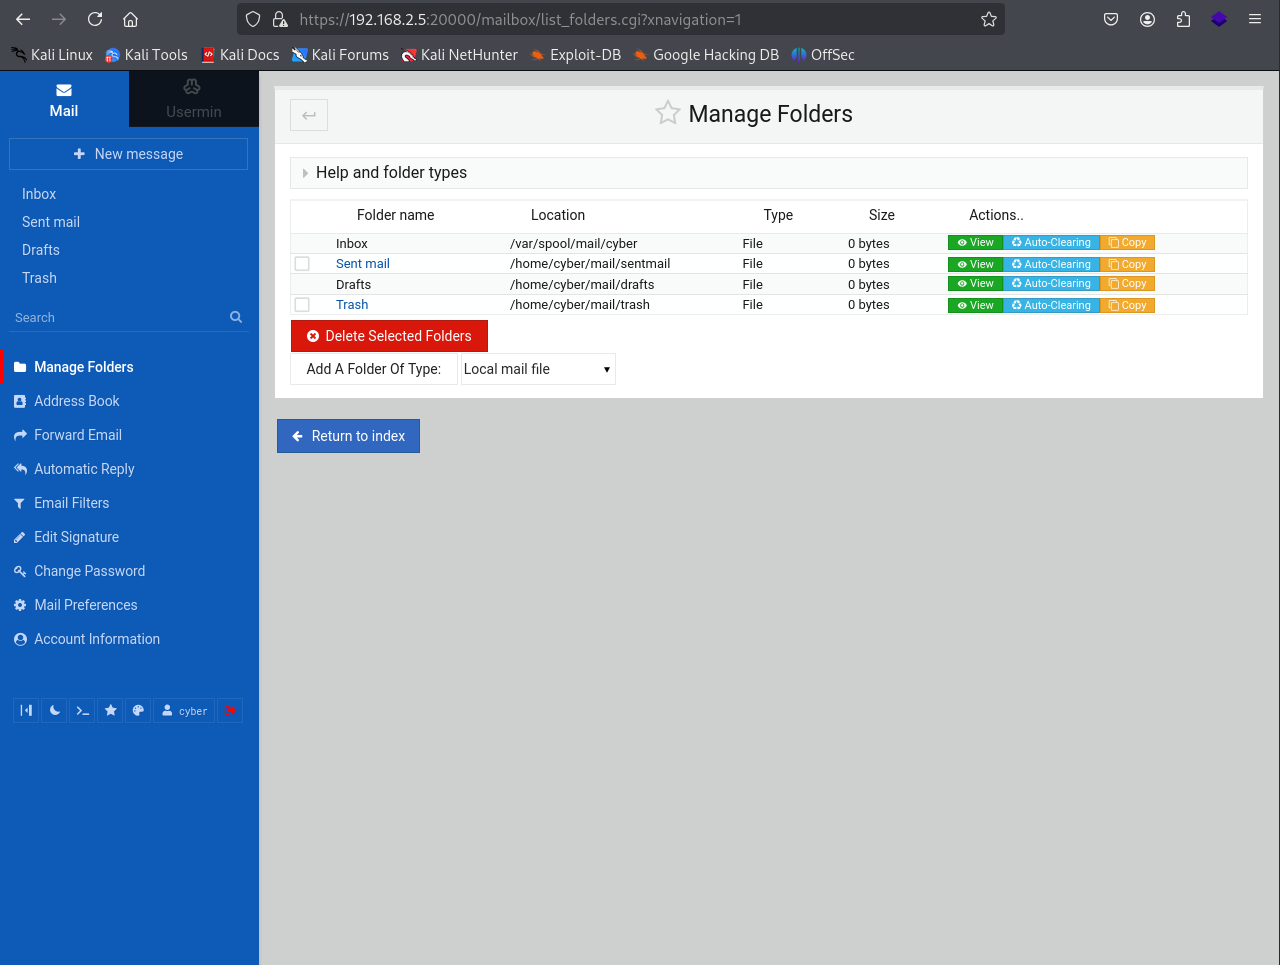
Task: Open the browser extensions puzzle icon
Action: coord(1183,19)
